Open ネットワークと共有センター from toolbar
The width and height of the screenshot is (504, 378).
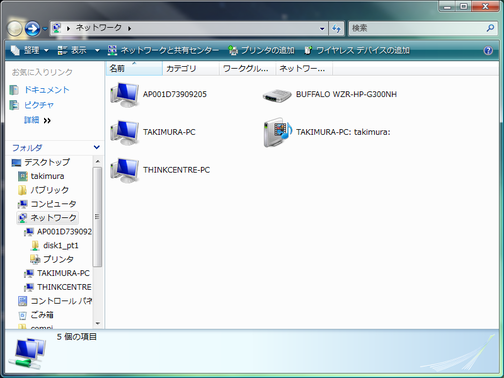coord(163,50)
